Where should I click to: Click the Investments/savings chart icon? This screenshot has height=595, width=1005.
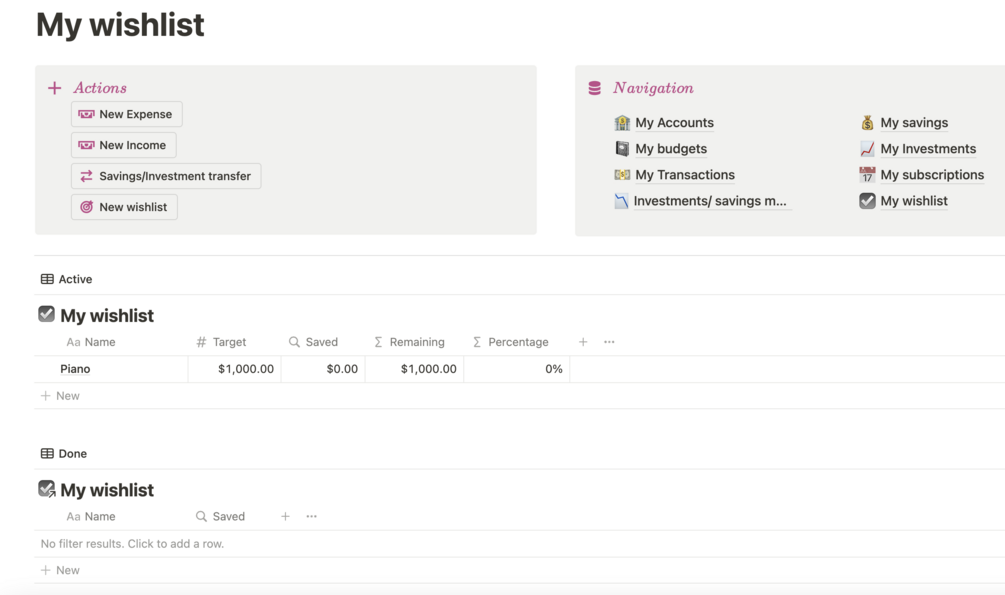pyautogui.click(x=622, y=201)
